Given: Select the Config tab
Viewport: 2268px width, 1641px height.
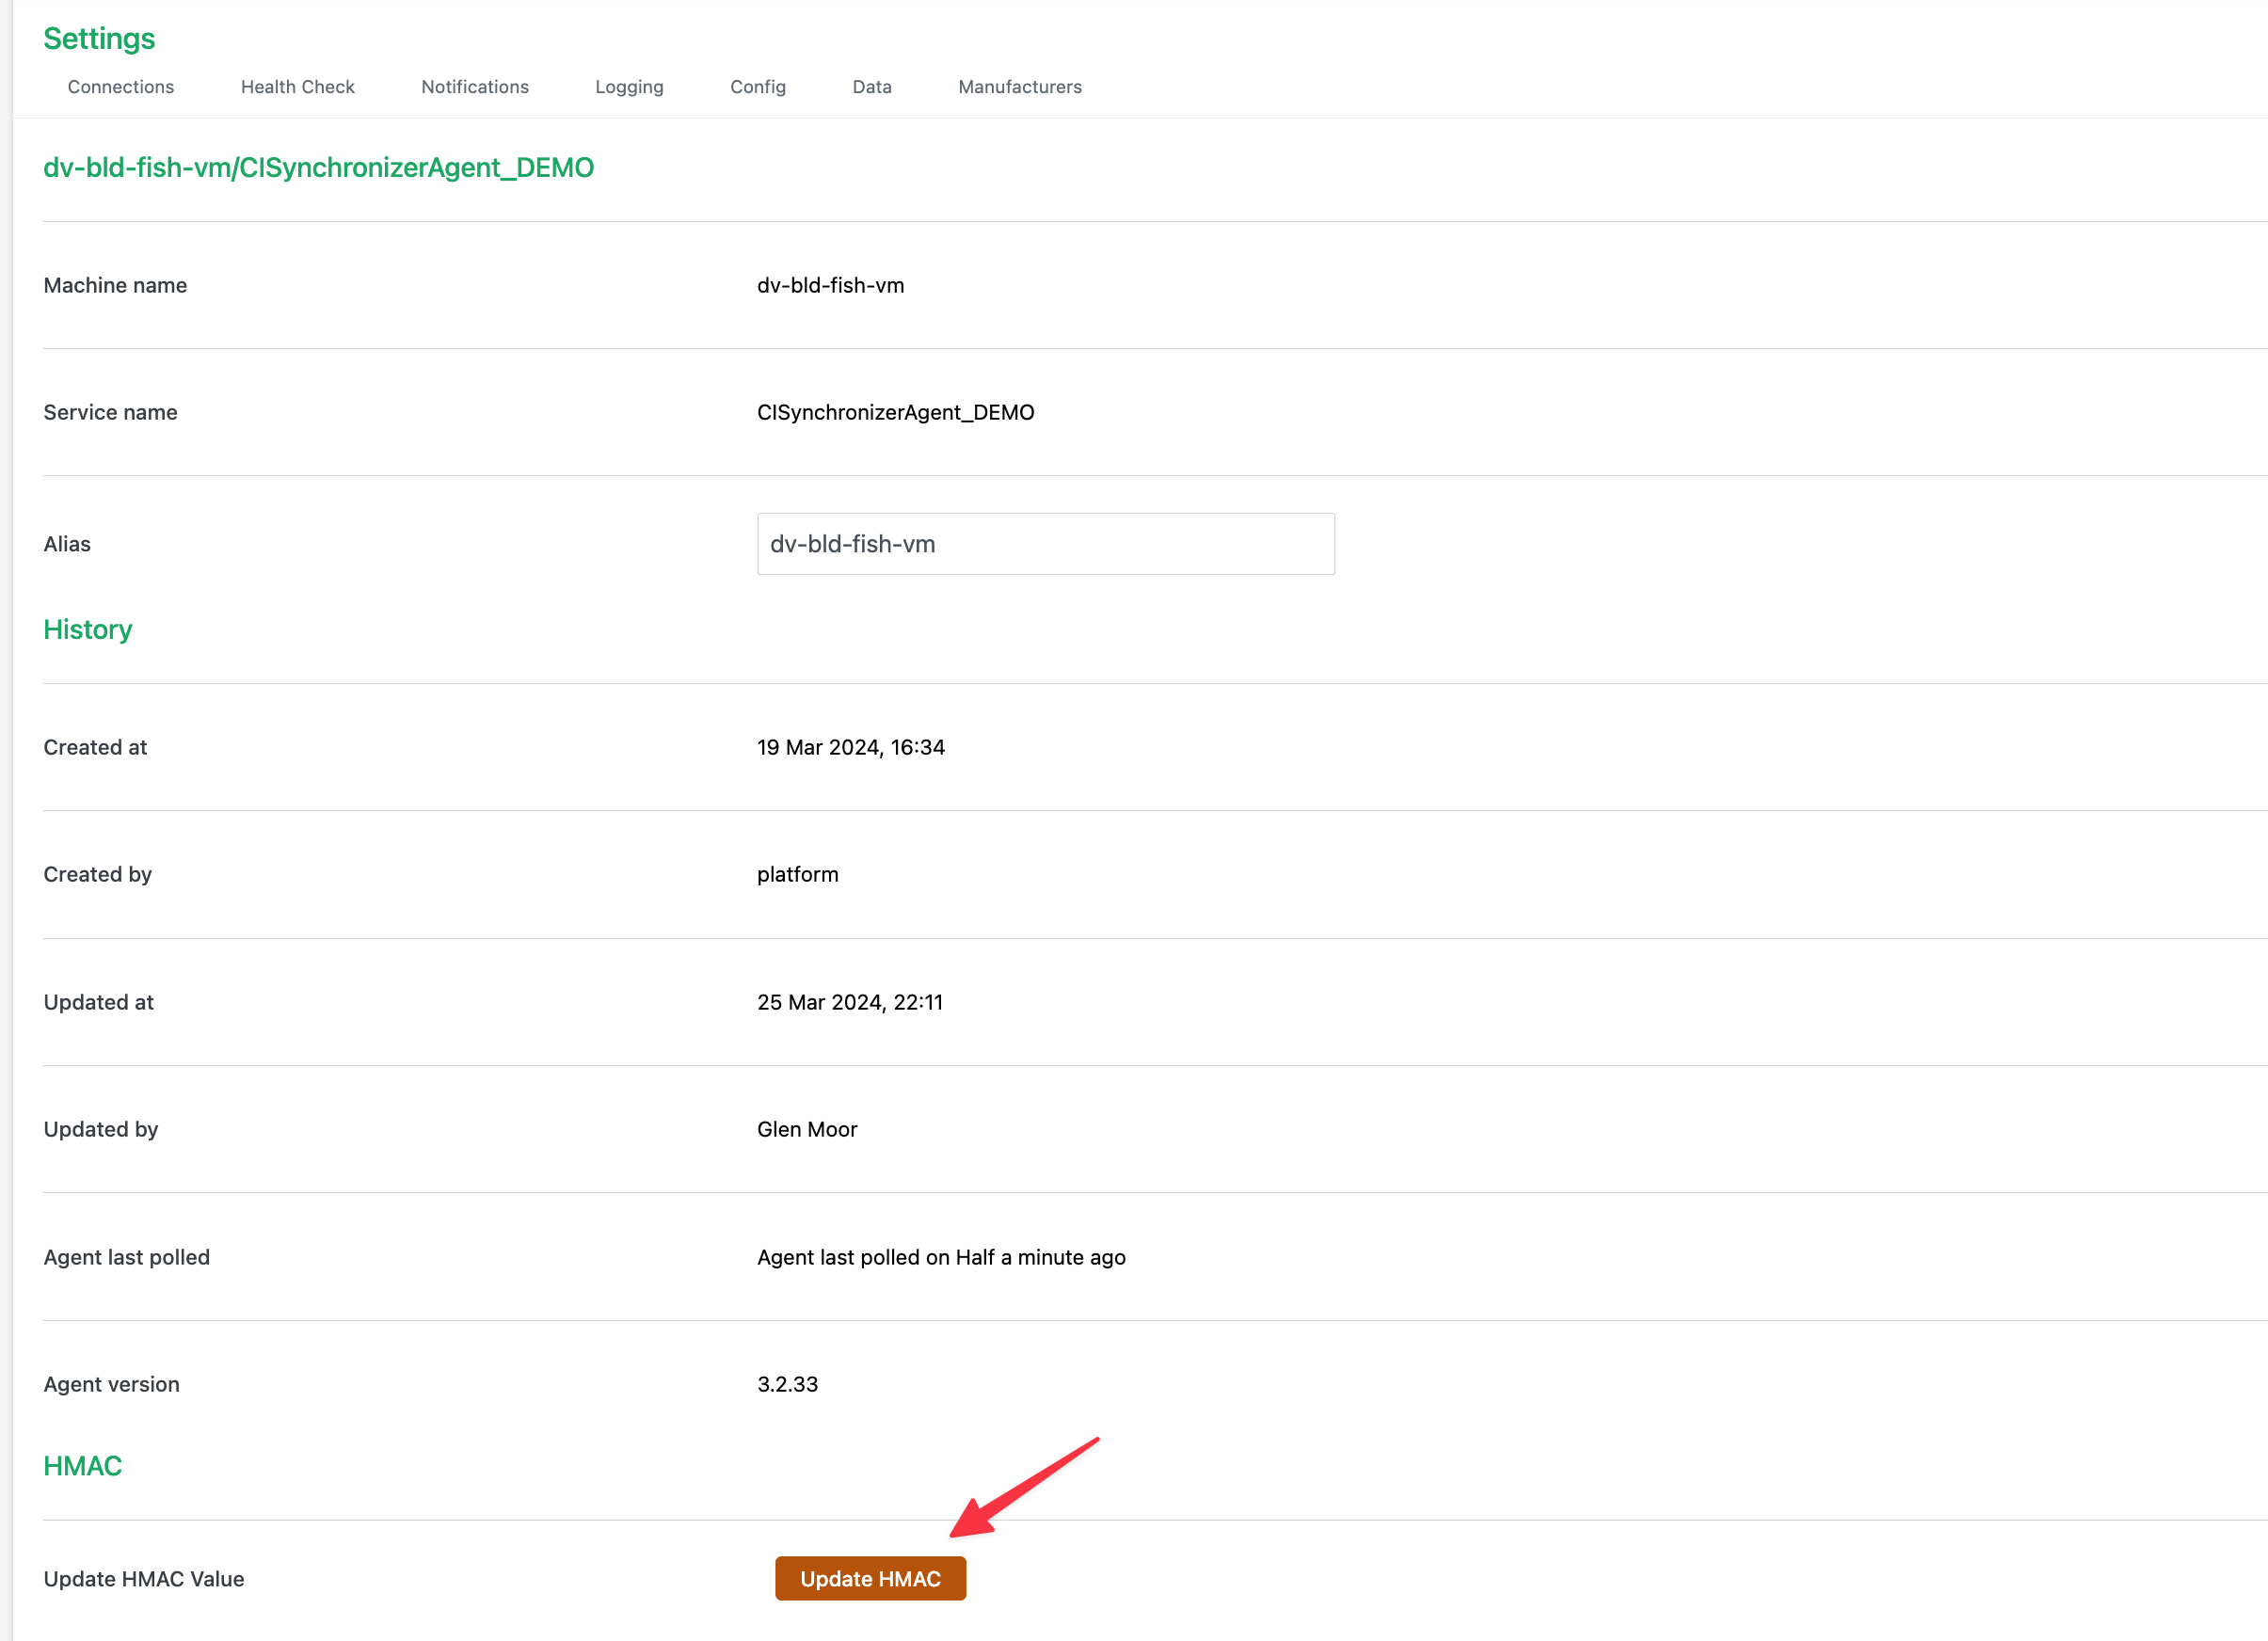Looking at the screenshot, I should 758,87.
